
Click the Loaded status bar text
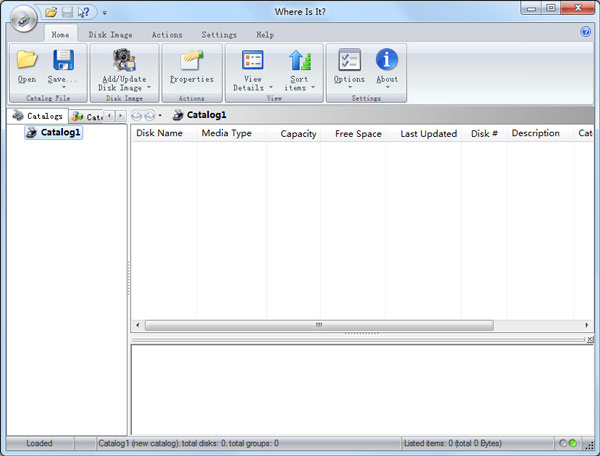coord(39,443)
